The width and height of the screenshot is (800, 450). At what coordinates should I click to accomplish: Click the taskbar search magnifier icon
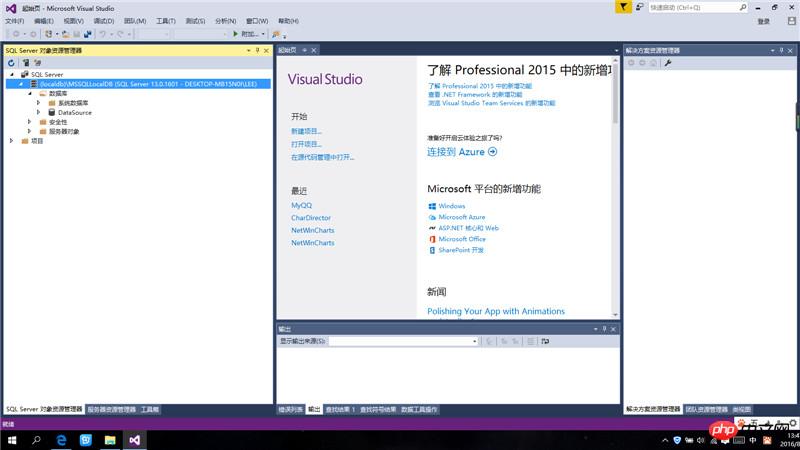click(36, 440)
